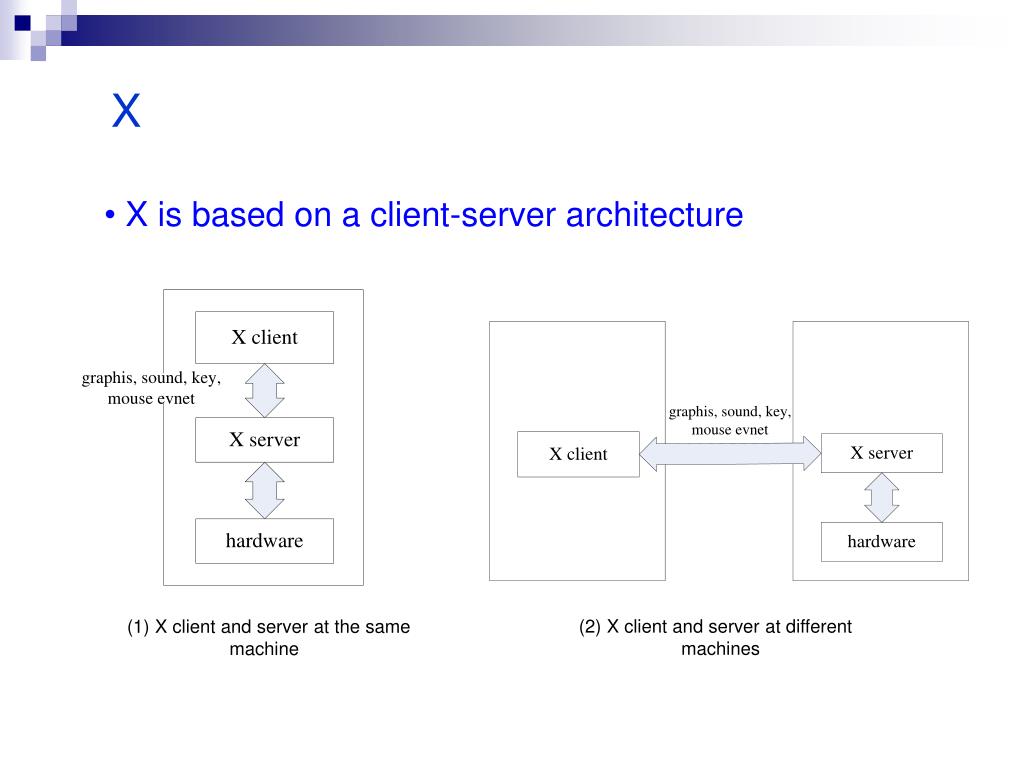This screenshot has width=1024, height=768.
Task: Click the double arrow between X client and X server in diagram one
Action: tap(264, 391)
